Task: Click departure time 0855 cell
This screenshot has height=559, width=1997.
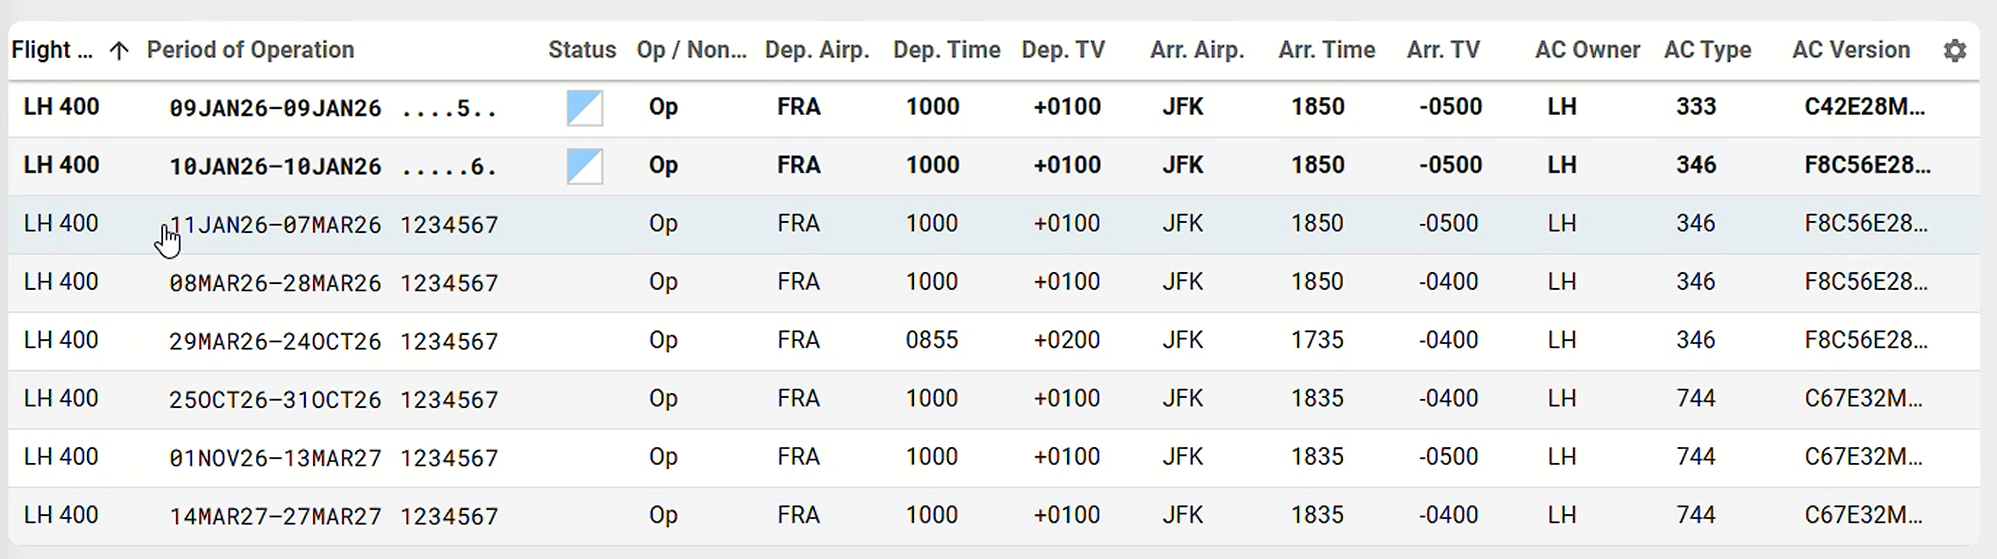Action: pyautogui.click(x=931, y=340)
